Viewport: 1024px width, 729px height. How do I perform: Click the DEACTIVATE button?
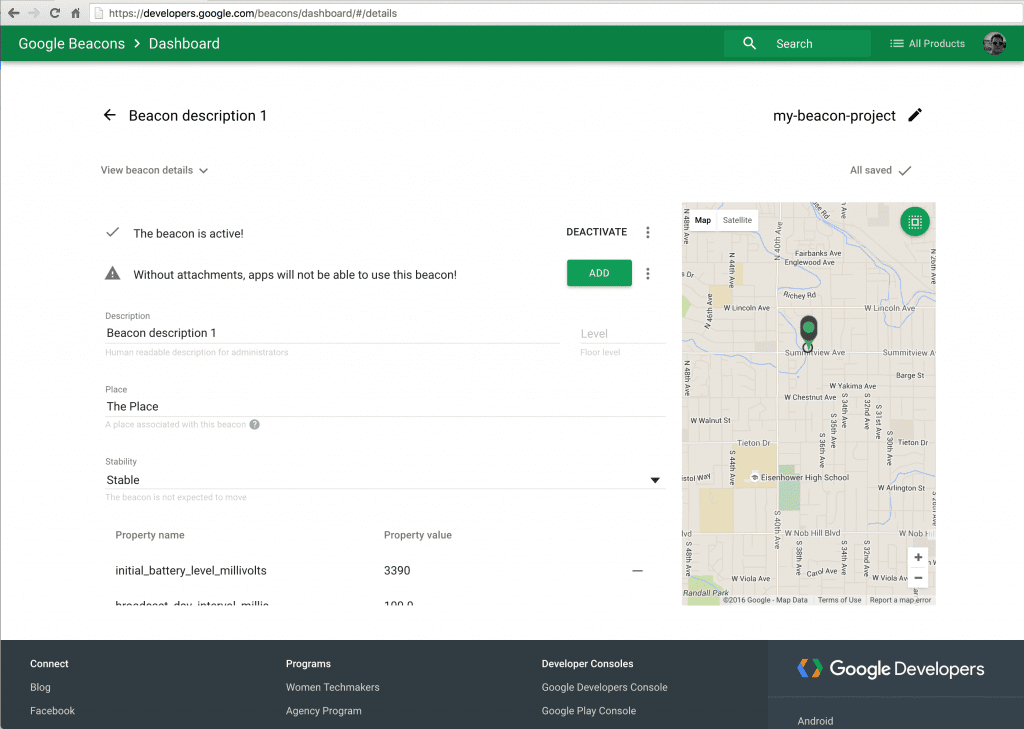[x=596, y=232]
